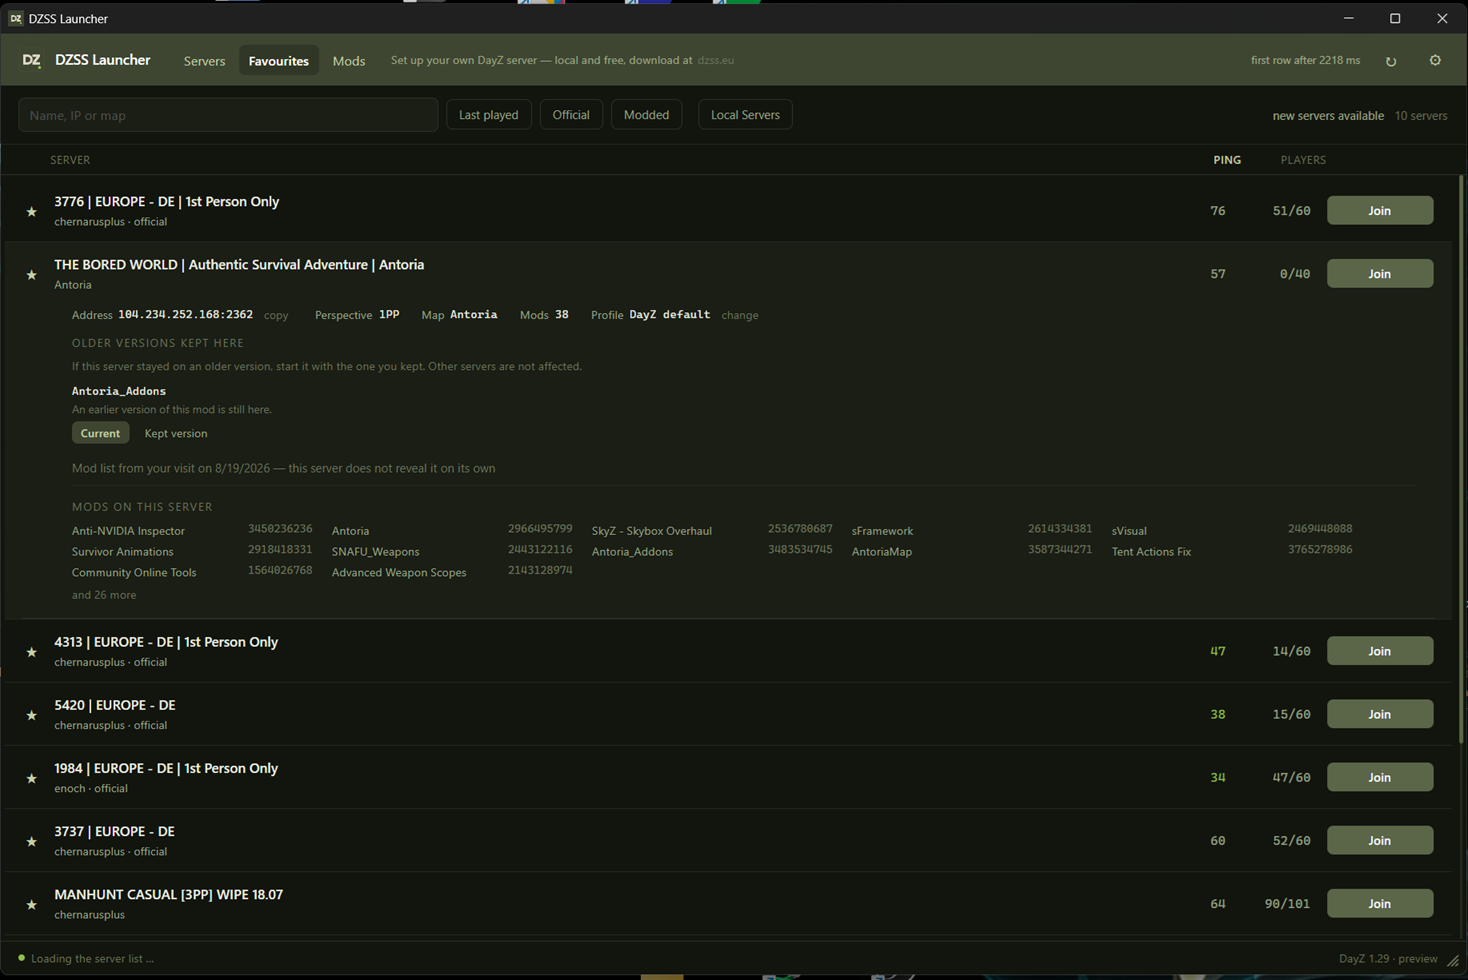Screen dimensions: 1468x980
Task: Toggle favourite star for THE BORED WORLD
Action: pyautogui.click(x=31, y=274)
